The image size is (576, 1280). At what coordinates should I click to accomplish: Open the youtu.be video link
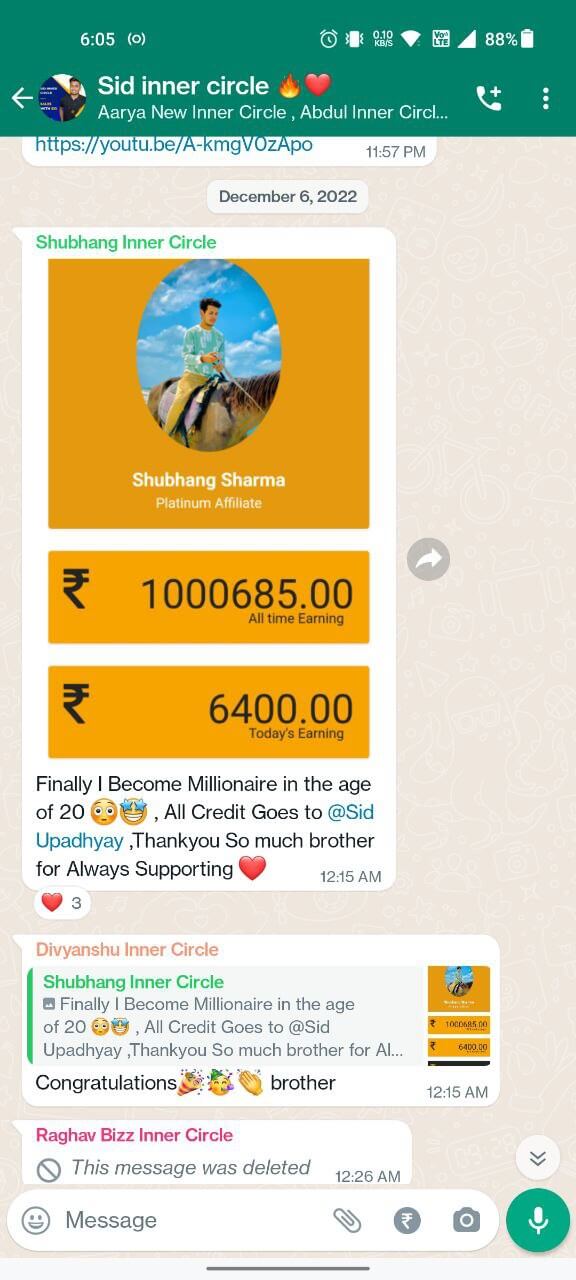click(x=174, y=145)
